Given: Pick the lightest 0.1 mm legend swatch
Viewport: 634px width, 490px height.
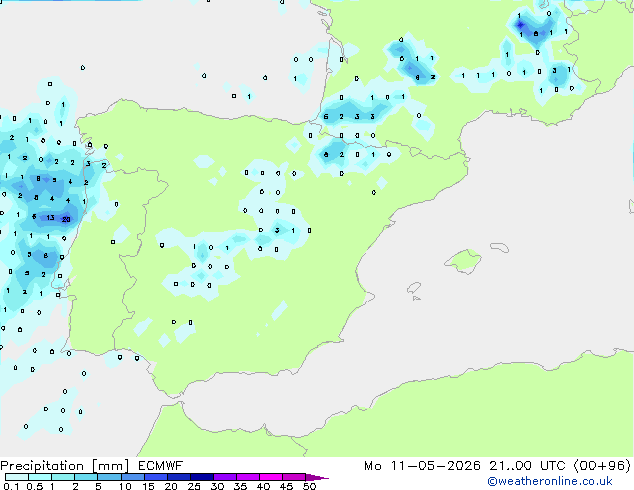Looking at the screenshot, I should coord(17,477).
